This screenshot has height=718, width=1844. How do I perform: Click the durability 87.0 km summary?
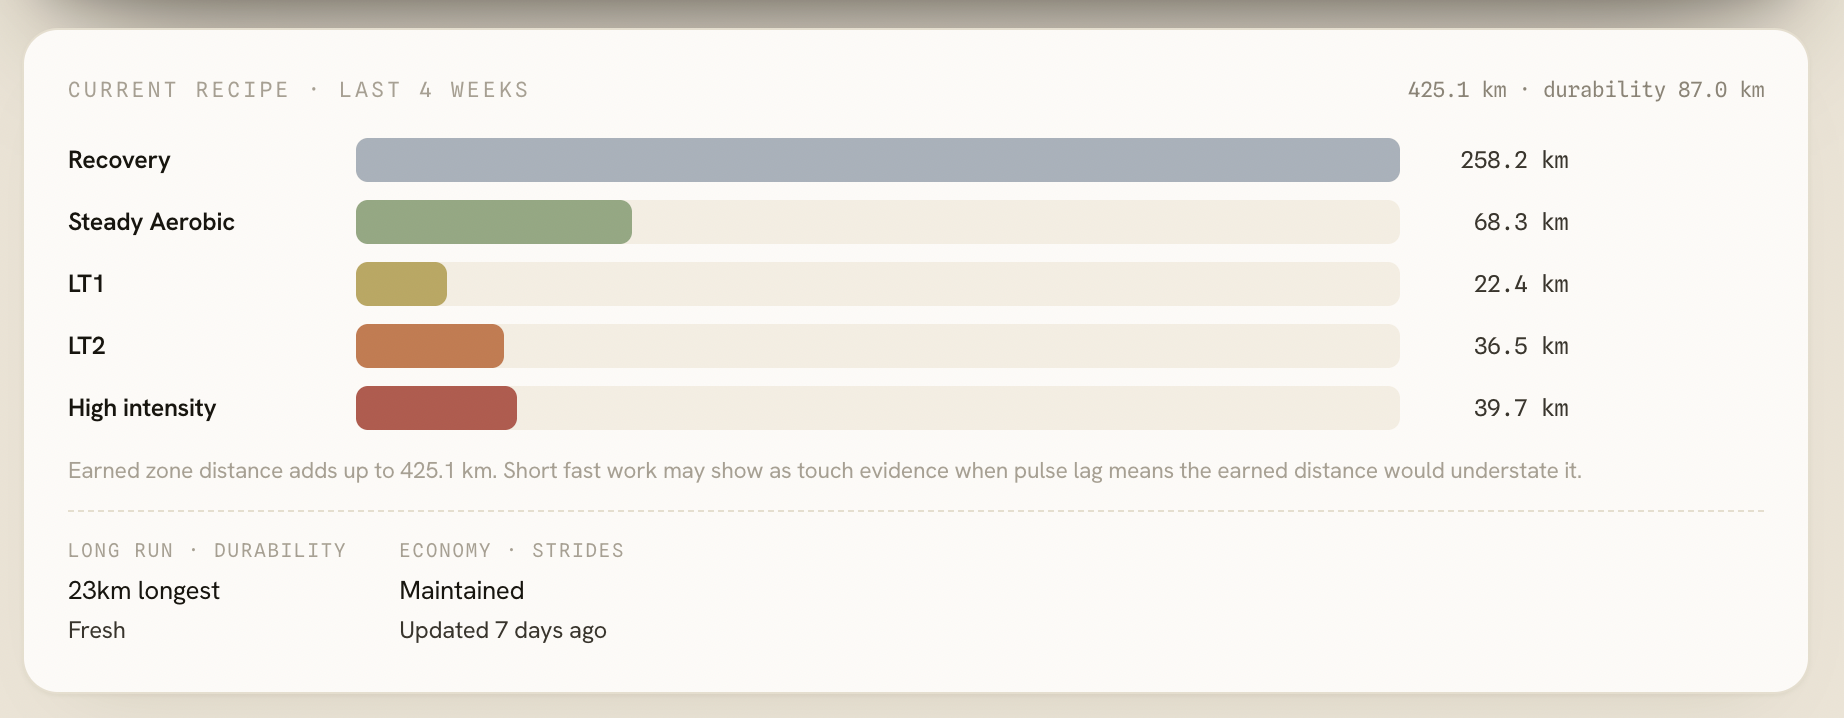tap(1654, 90)
